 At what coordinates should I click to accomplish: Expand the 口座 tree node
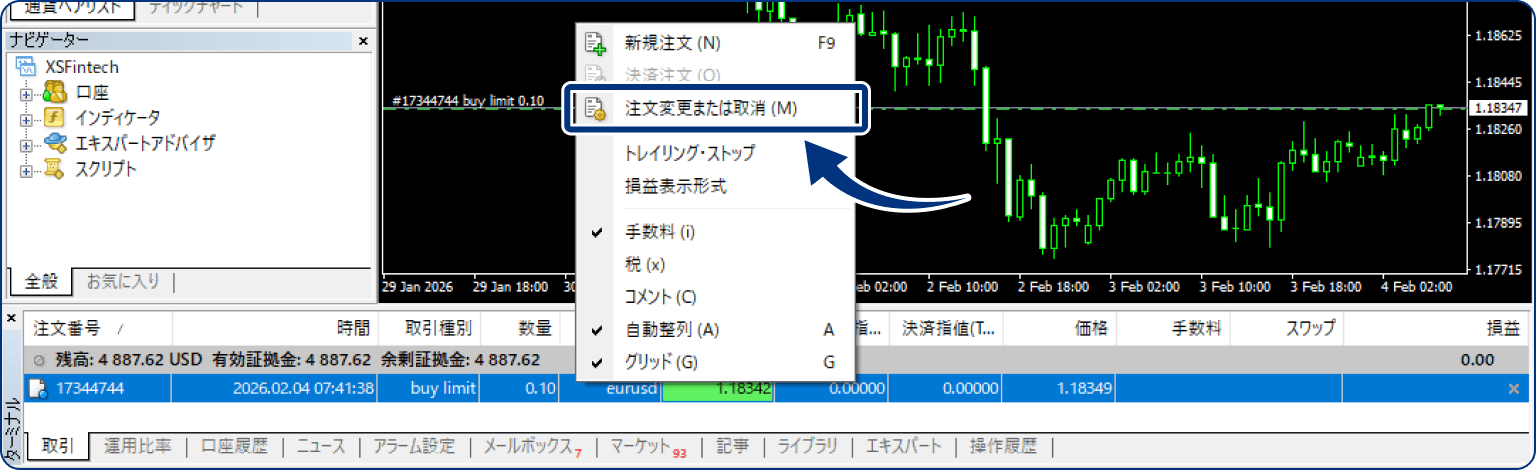coord(27,94)
